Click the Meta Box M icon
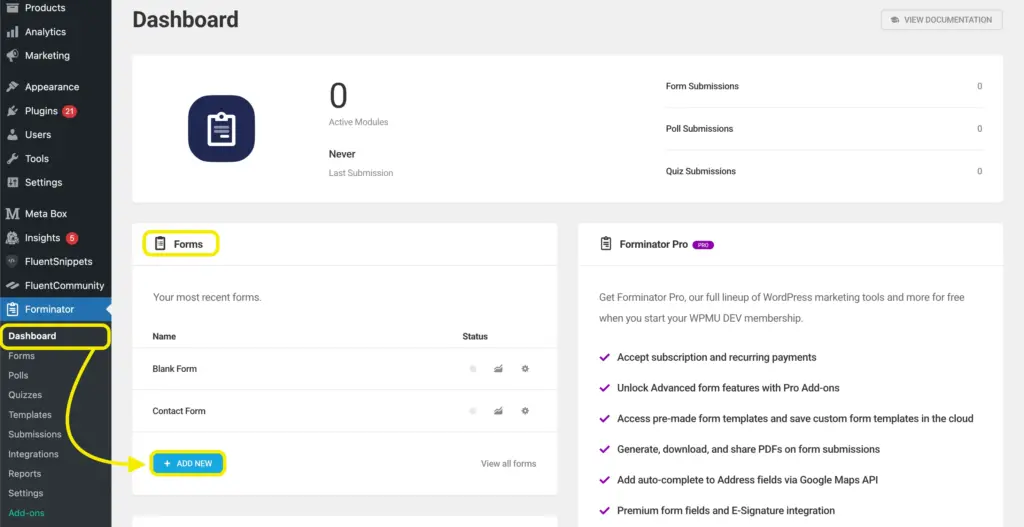This screenshot has height=527, width=1024. point(13,214)
